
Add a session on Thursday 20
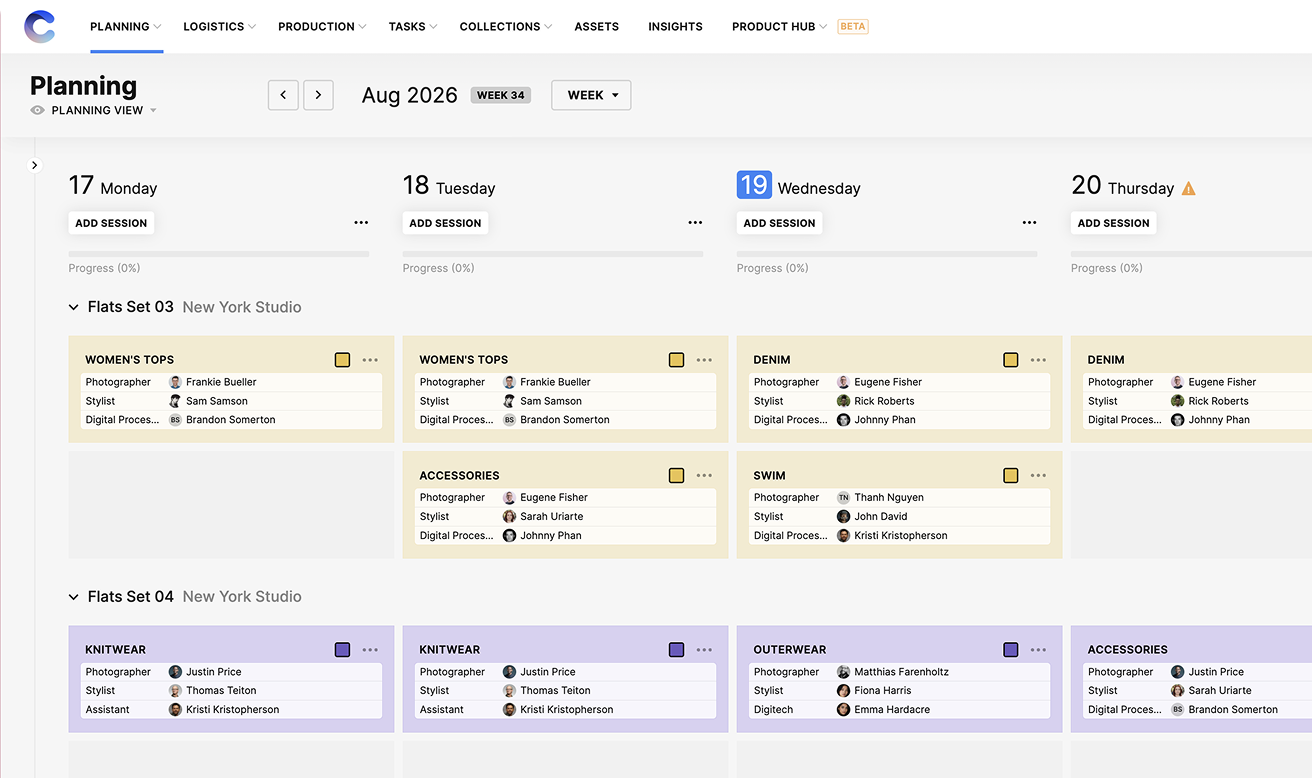1113,223
